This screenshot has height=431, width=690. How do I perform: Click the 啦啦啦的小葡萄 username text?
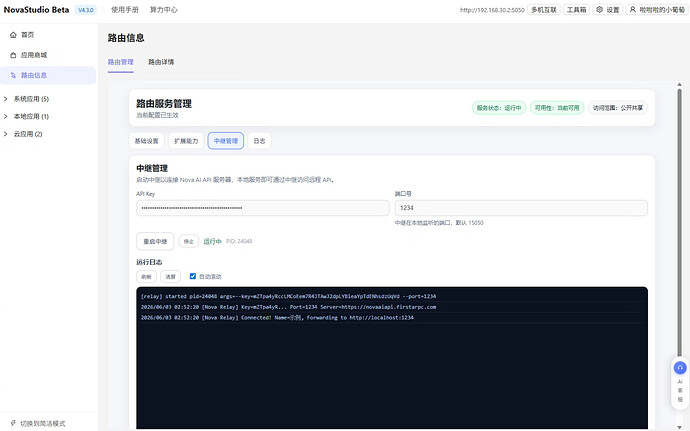(x=662, y=10)
